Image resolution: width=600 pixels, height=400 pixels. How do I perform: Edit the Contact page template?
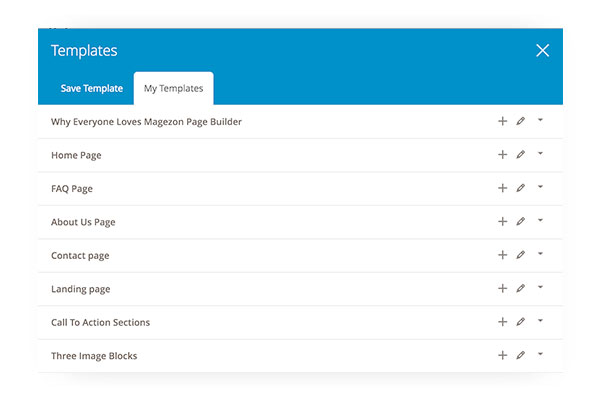click(520, 255)
